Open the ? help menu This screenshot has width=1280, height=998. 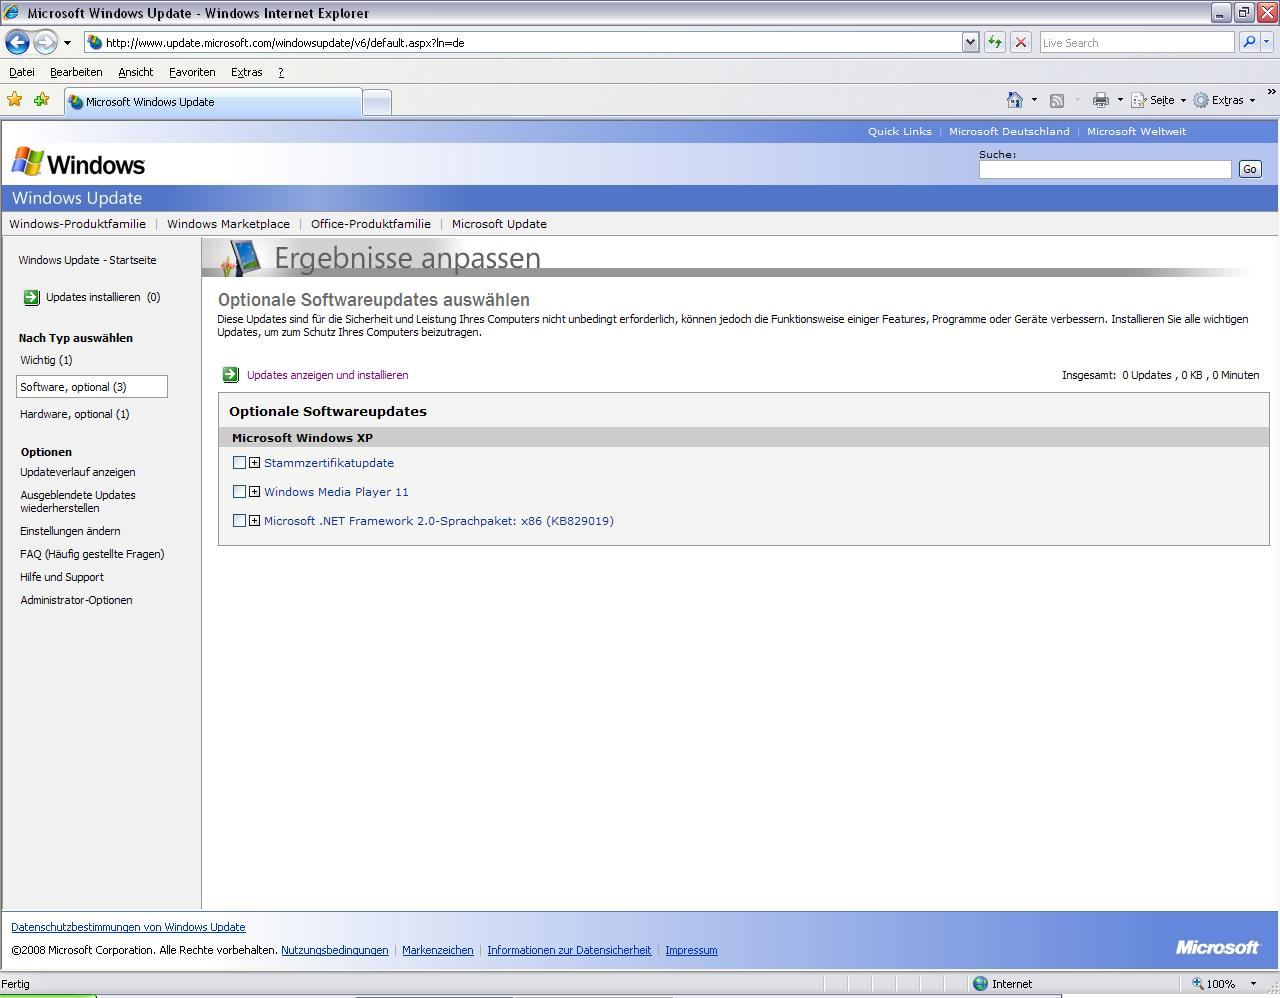point(281,72)
